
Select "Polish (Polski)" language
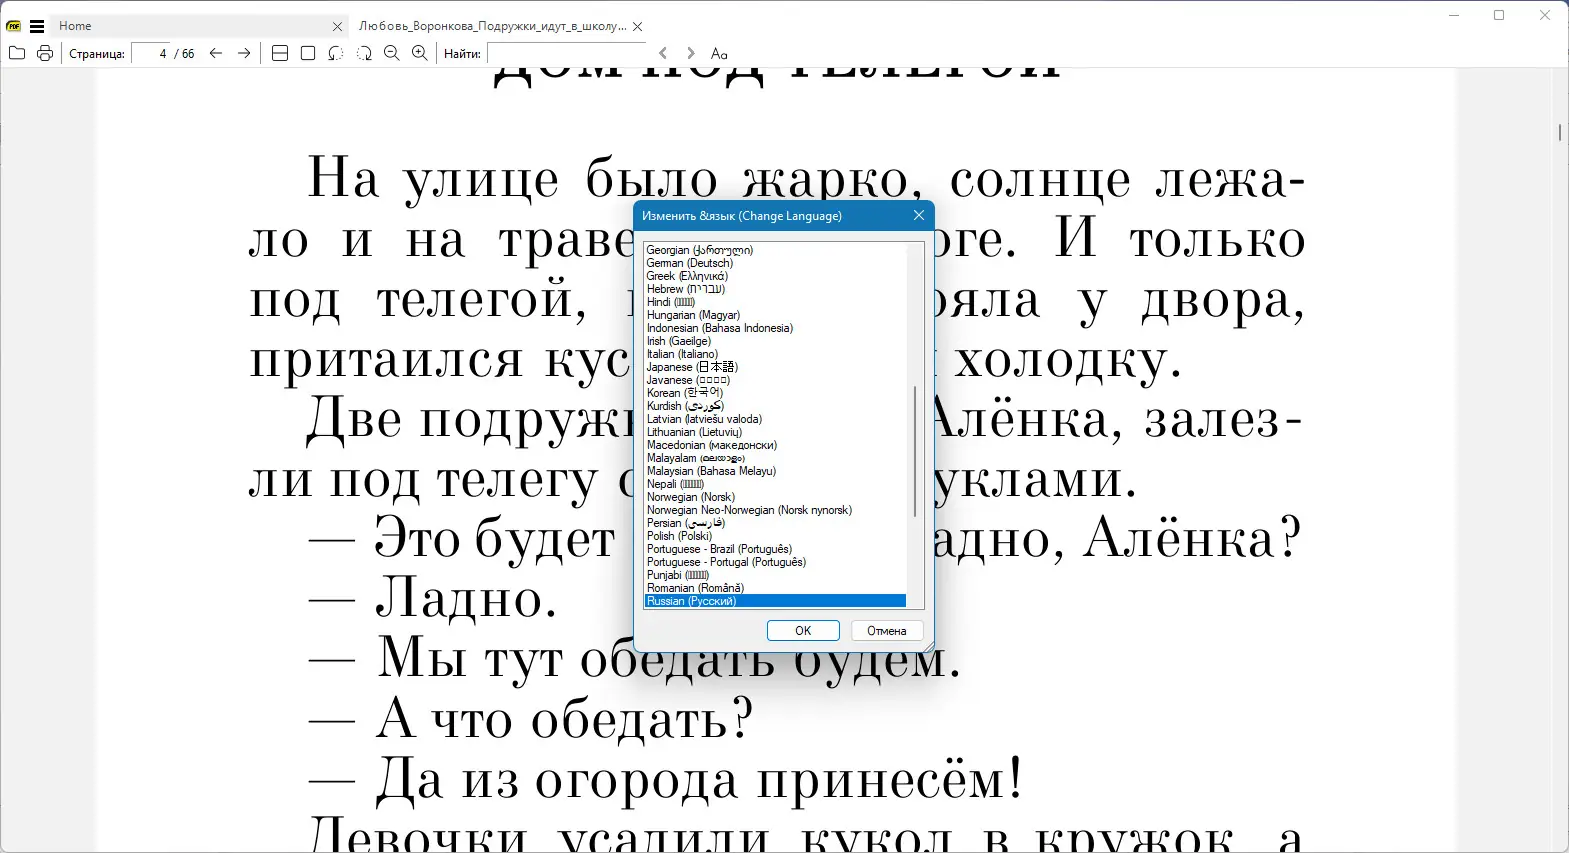click(x=774, y=536)
